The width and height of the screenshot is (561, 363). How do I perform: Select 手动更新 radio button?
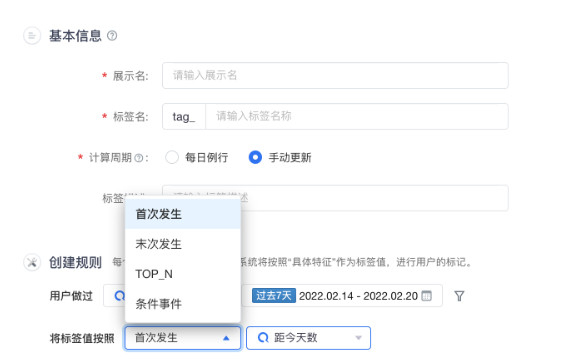(x=255, y=157)
